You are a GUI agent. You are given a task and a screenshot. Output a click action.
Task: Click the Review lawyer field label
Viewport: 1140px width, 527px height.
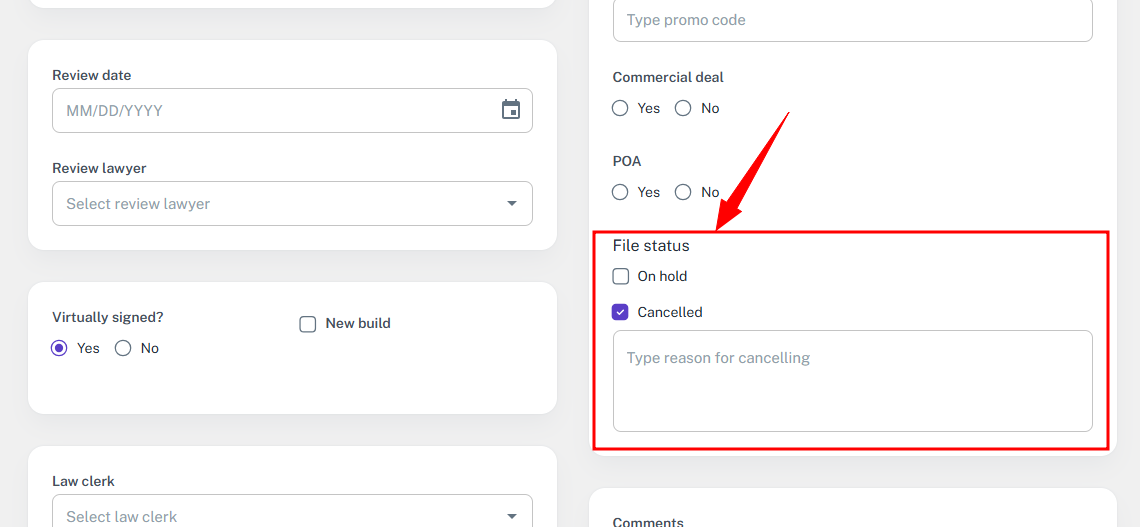pos(99,168)
